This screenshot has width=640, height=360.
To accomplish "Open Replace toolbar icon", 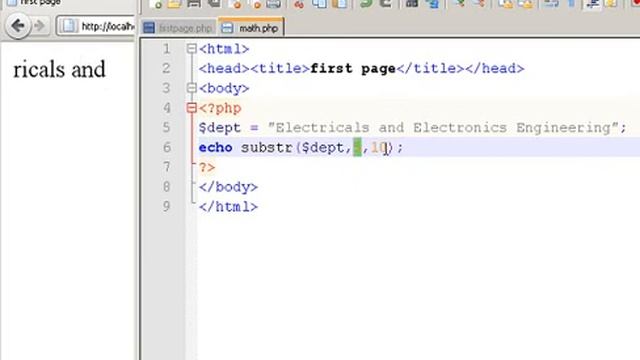I will click(x=432, y=3).
